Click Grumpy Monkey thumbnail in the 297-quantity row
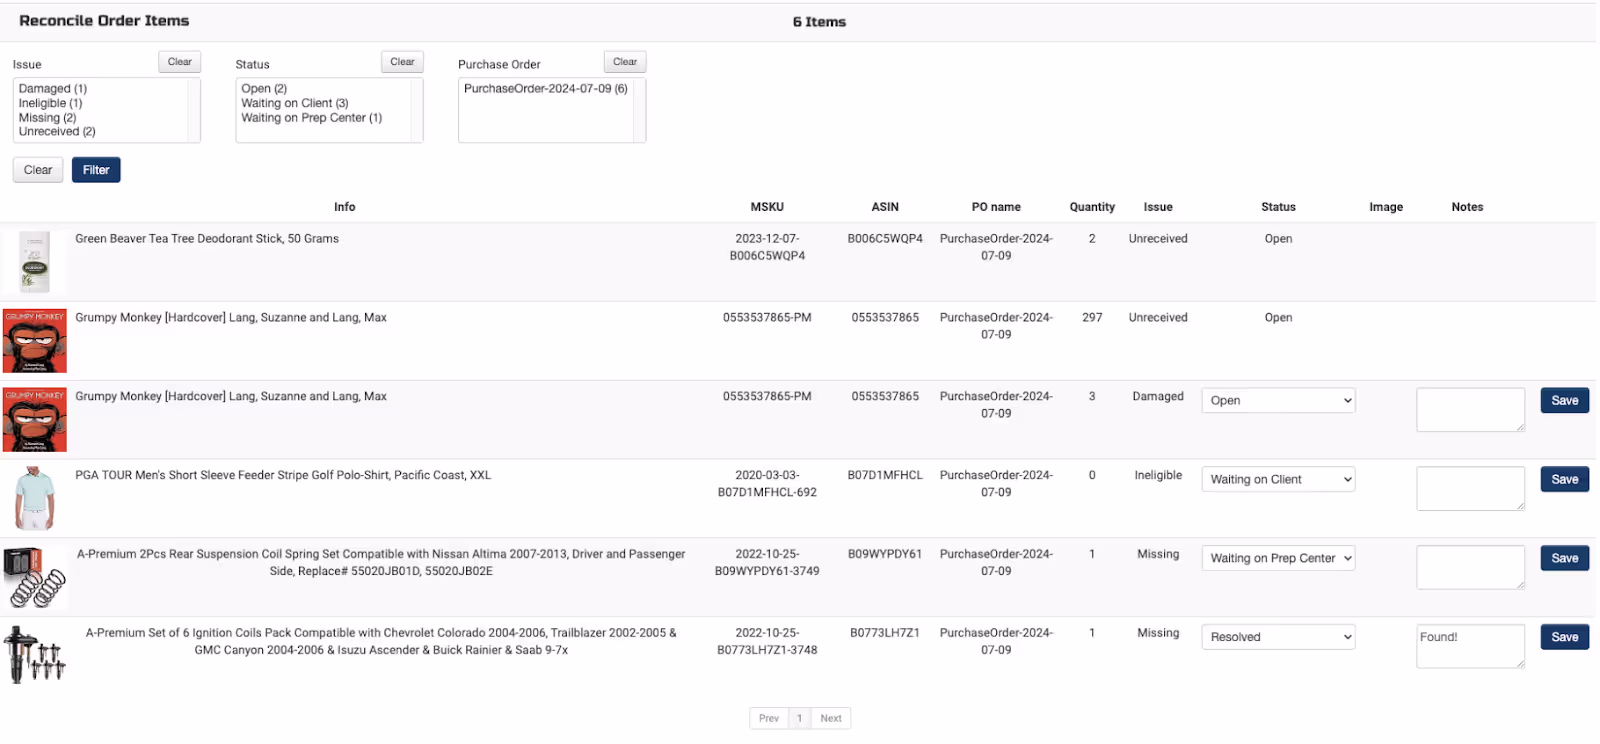1600x744 pixels. [x=35, y=340]
